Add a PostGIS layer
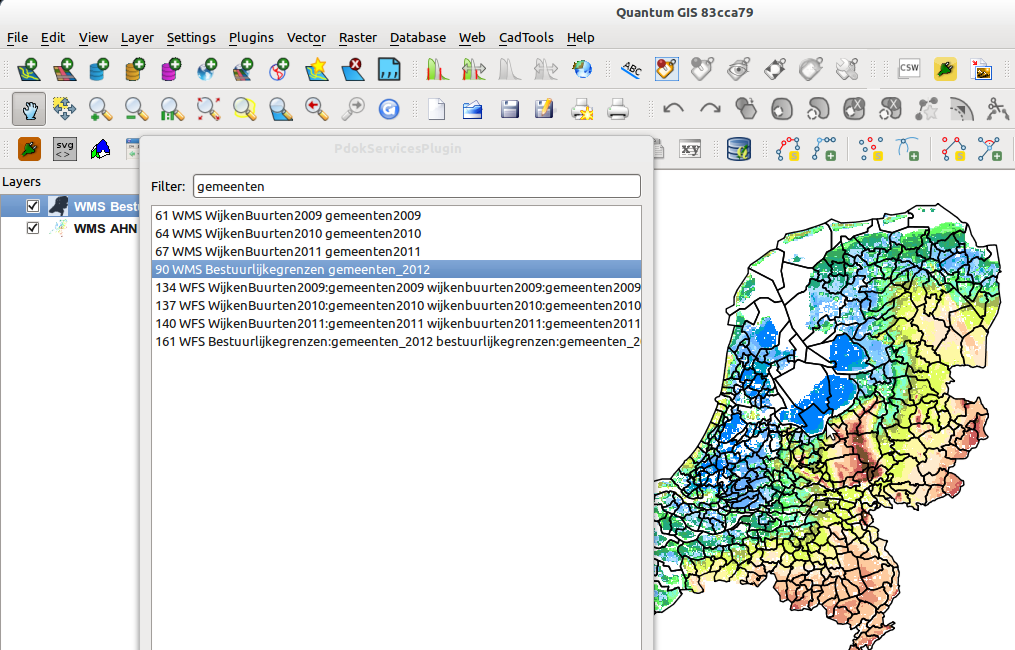 coord(98,69)
